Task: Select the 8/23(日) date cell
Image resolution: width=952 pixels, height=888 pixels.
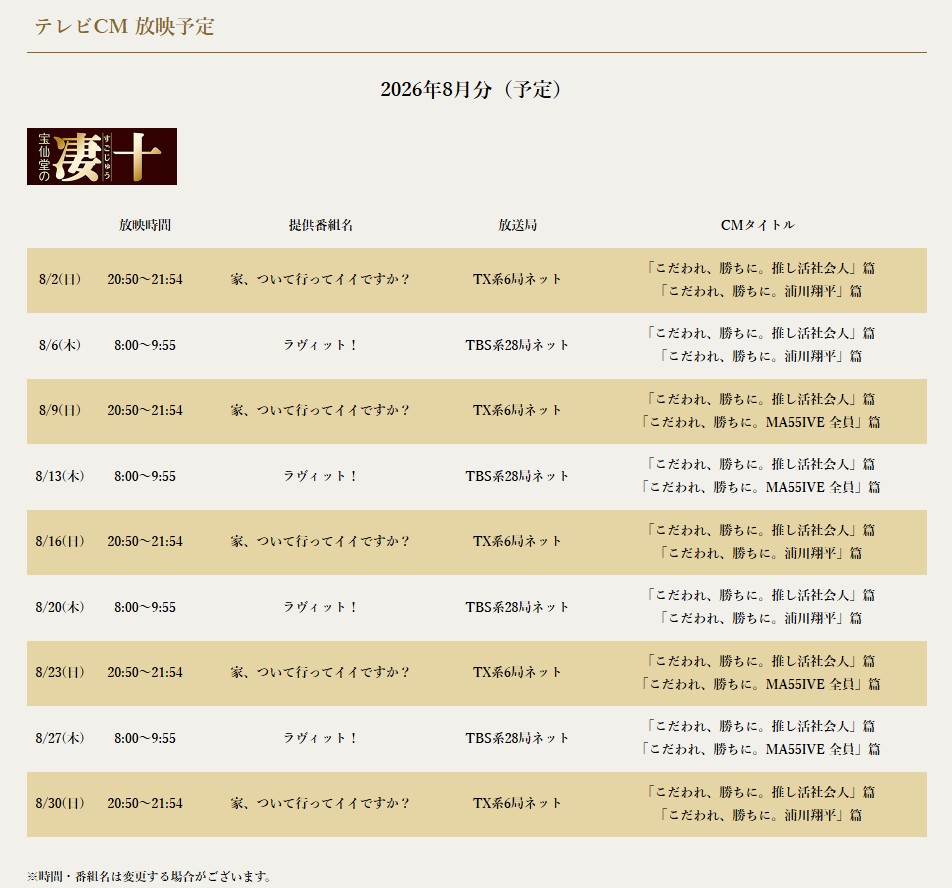Action: [60, 673]
